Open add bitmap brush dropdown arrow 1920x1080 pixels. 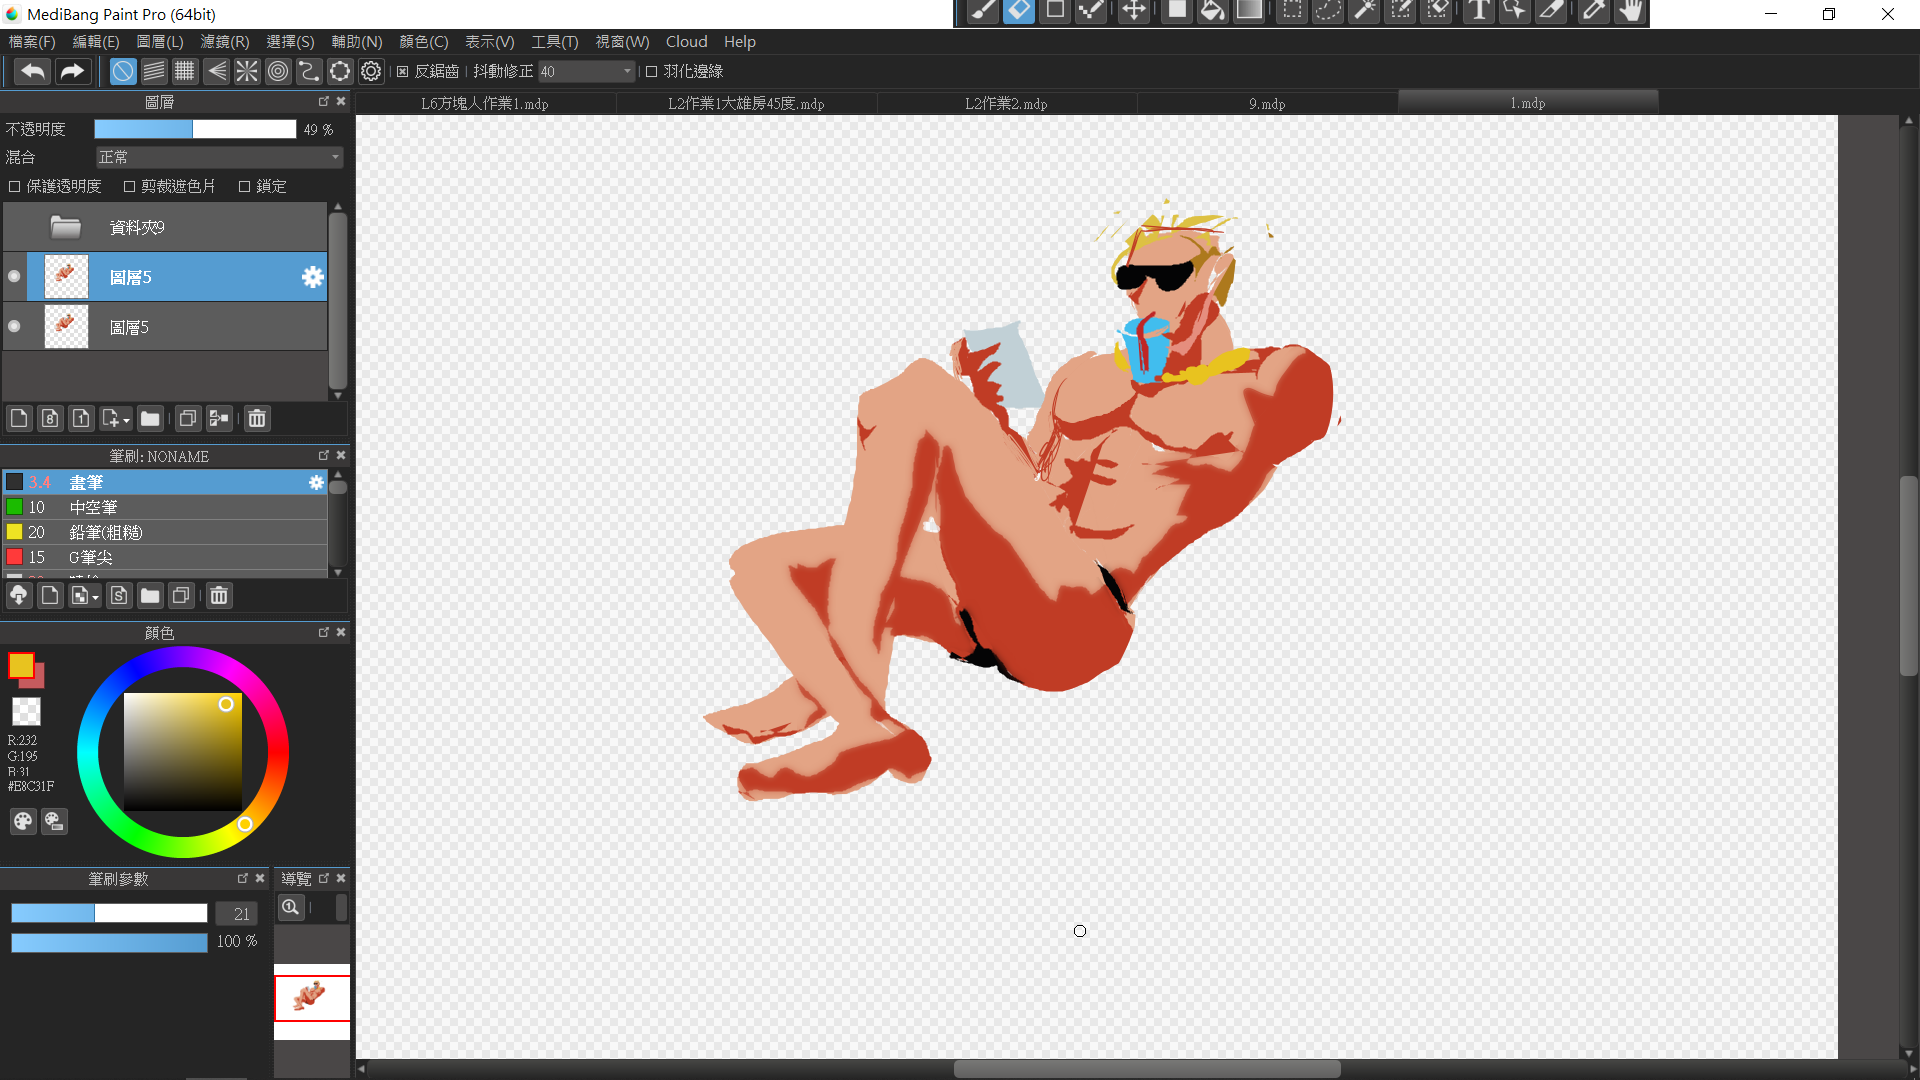pos(96,598)
